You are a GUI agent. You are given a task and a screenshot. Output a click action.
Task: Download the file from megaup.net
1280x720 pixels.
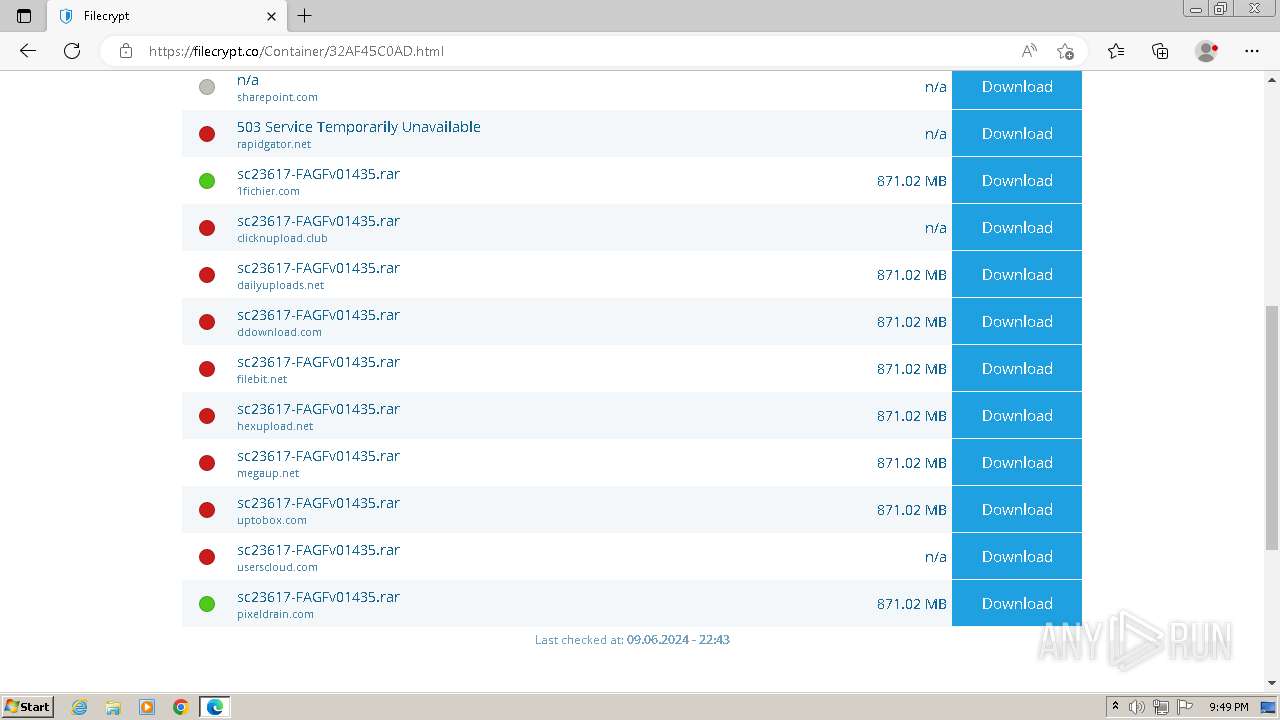point(1017,462)
